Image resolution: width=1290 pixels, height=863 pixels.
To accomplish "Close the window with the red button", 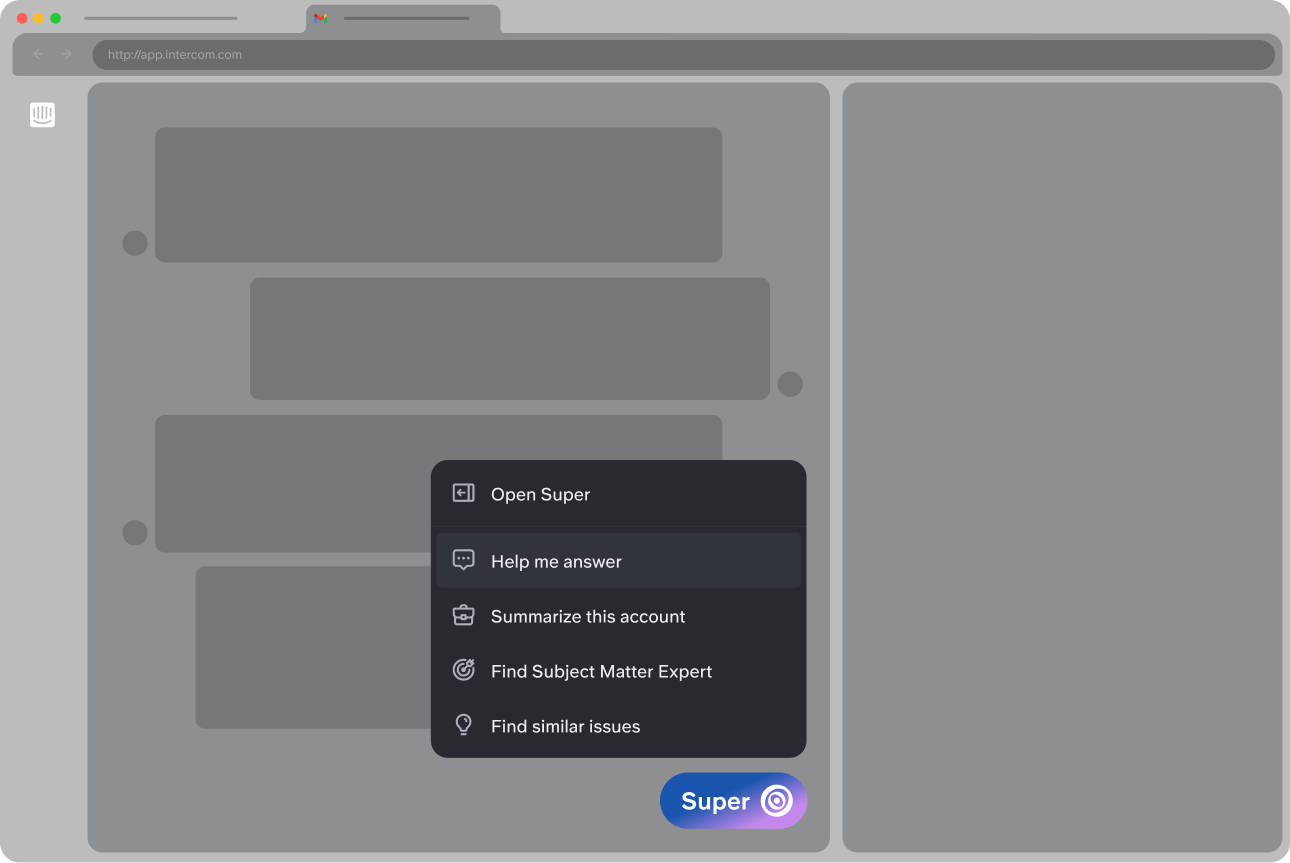I will [22, 18].
